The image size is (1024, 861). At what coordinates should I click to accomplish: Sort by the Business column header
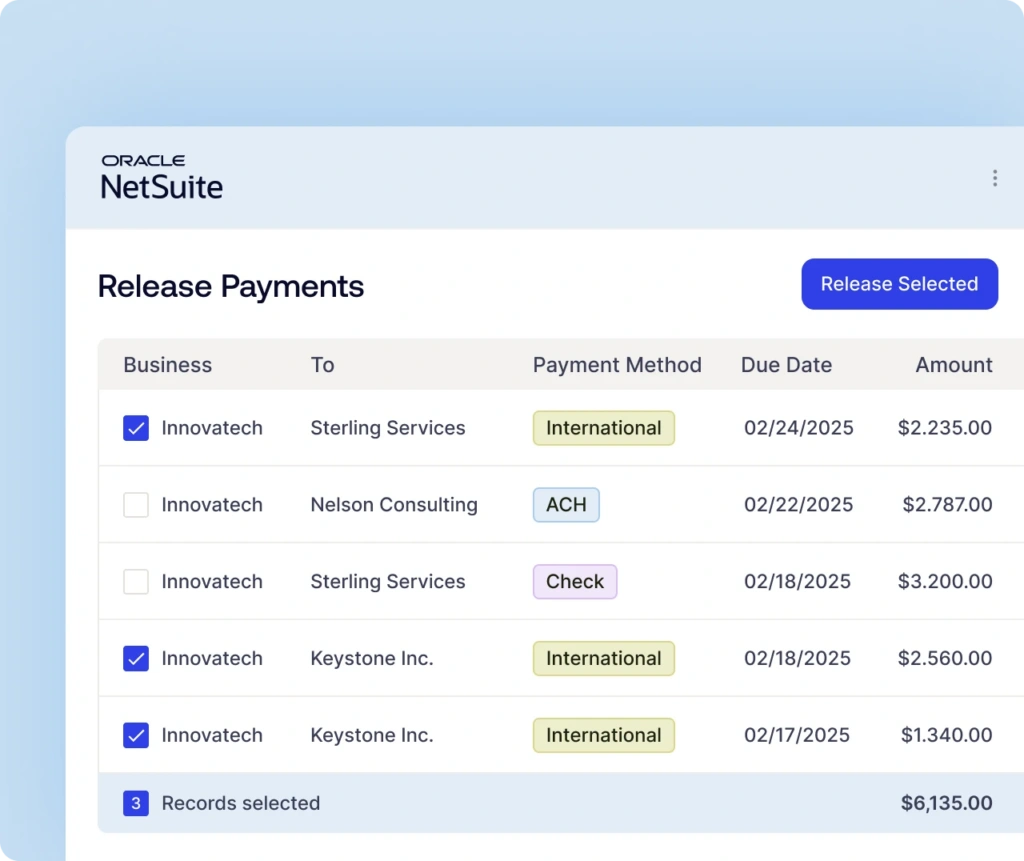pyautogui.click(x=167, y=365)
